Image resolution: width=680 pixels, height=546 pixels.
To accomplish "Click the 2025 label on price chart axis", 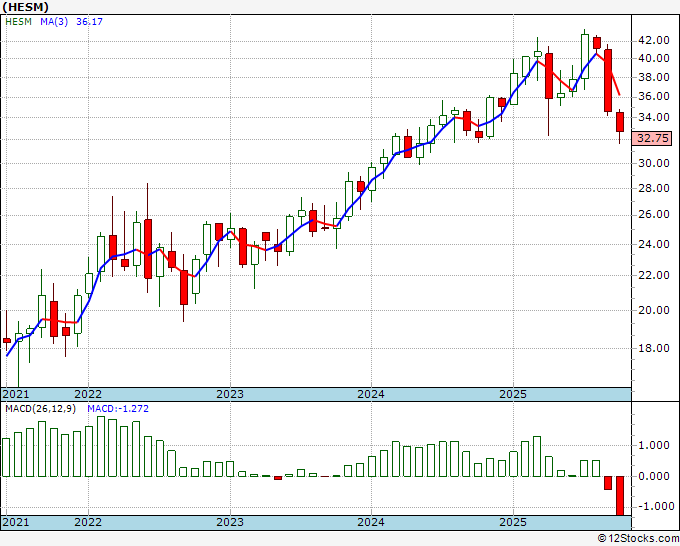I will 513,394.
